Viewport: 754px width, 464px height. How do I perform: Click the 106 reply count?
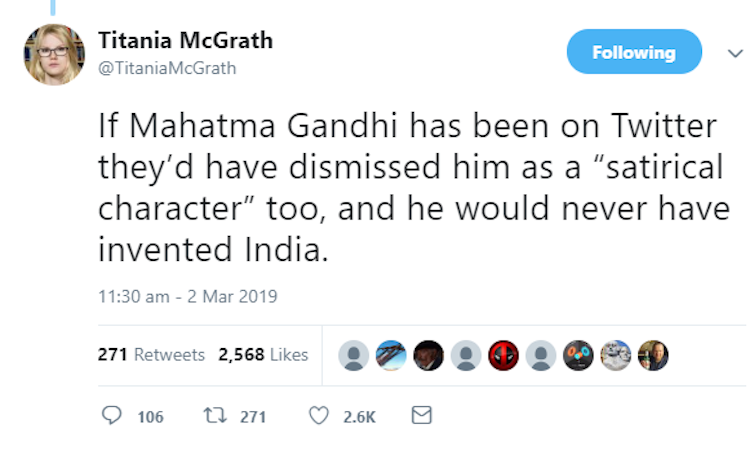pos(150,417)
